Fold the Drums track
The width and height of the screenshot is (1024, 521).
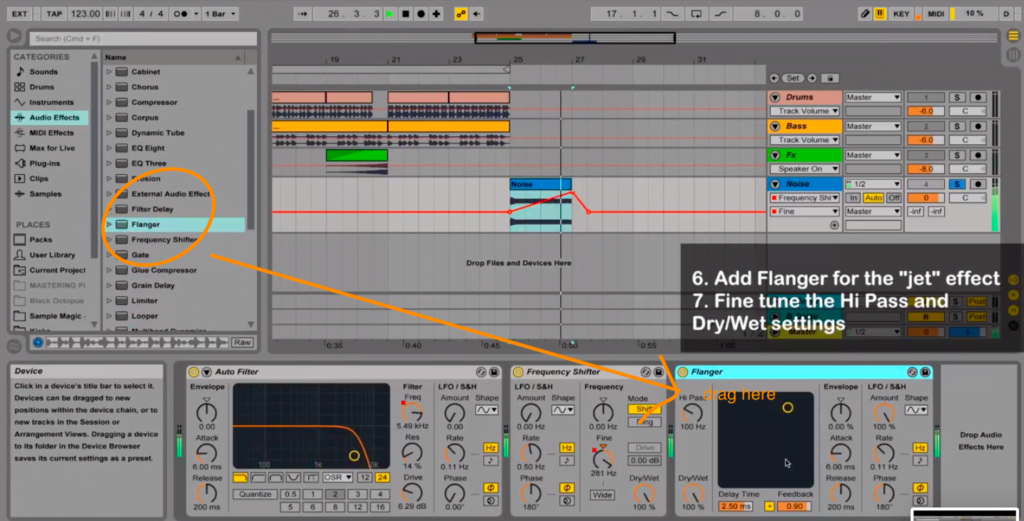(775, 97)
